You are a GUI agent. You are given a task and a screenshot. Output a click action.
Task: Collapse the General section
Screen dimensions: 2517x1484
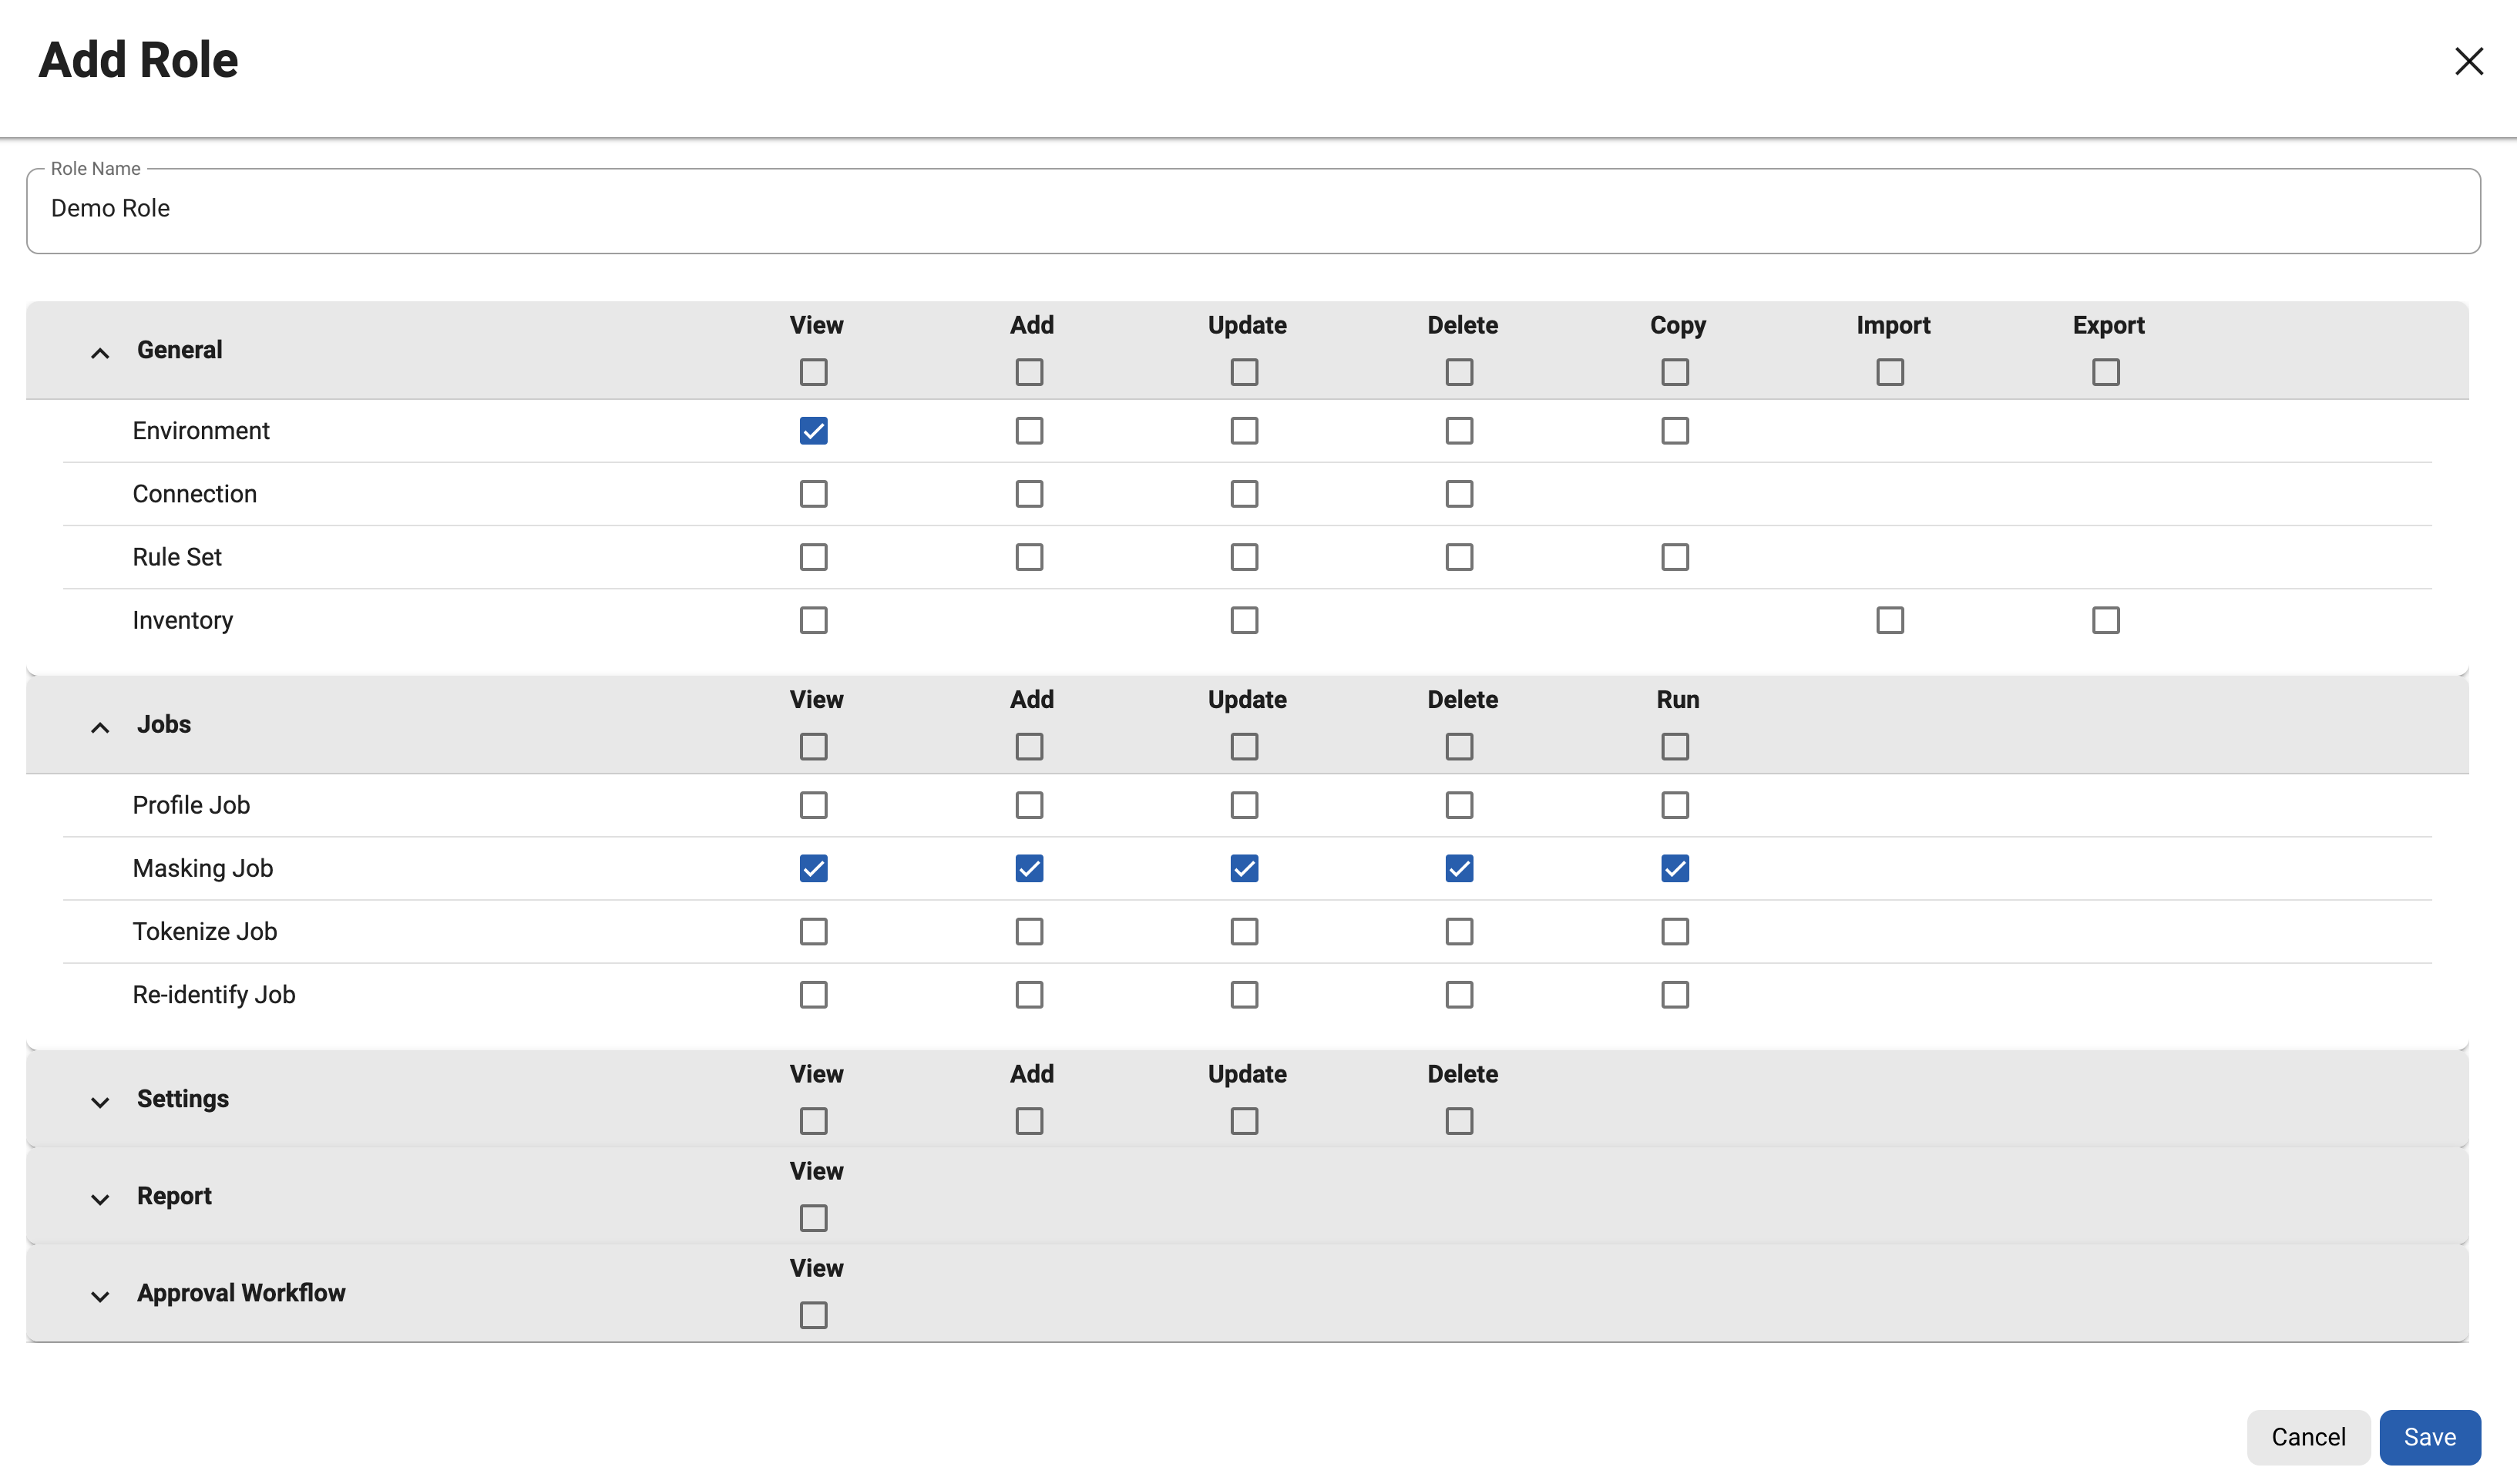click(x=99, y=352)
